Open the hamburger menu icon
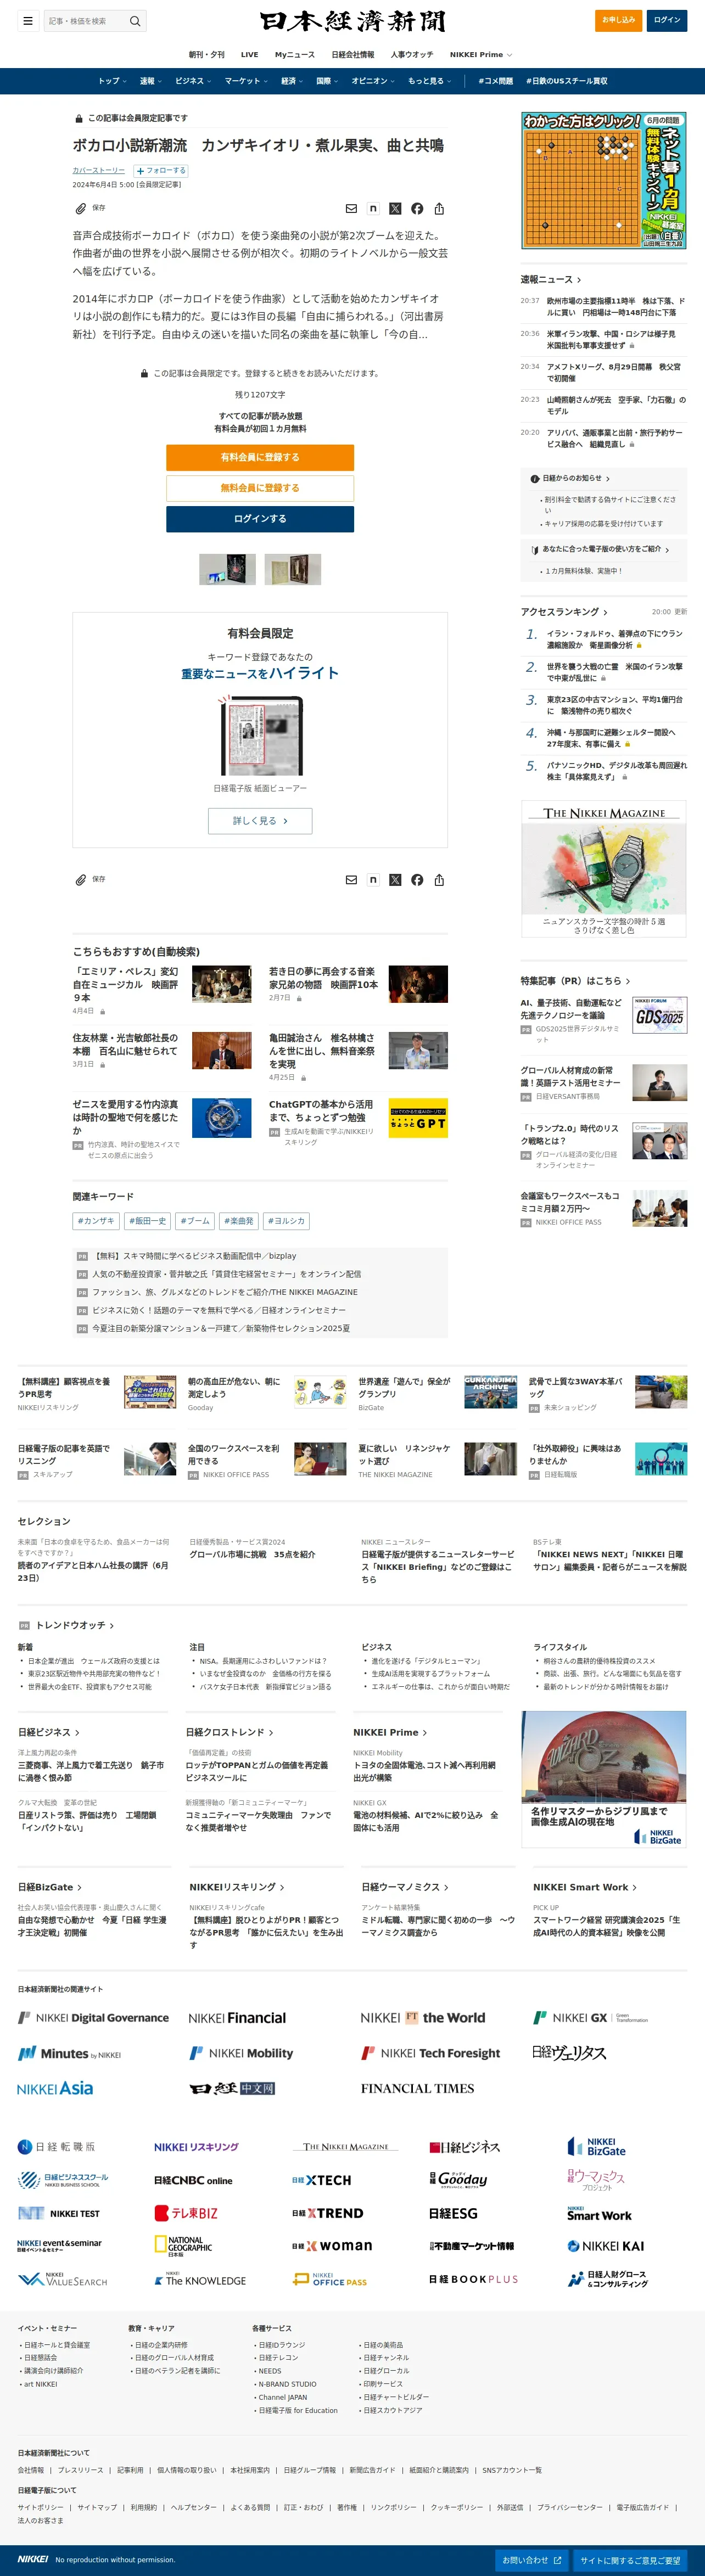The height and width of the screenshot is (2576, 705). pos(28,20)
